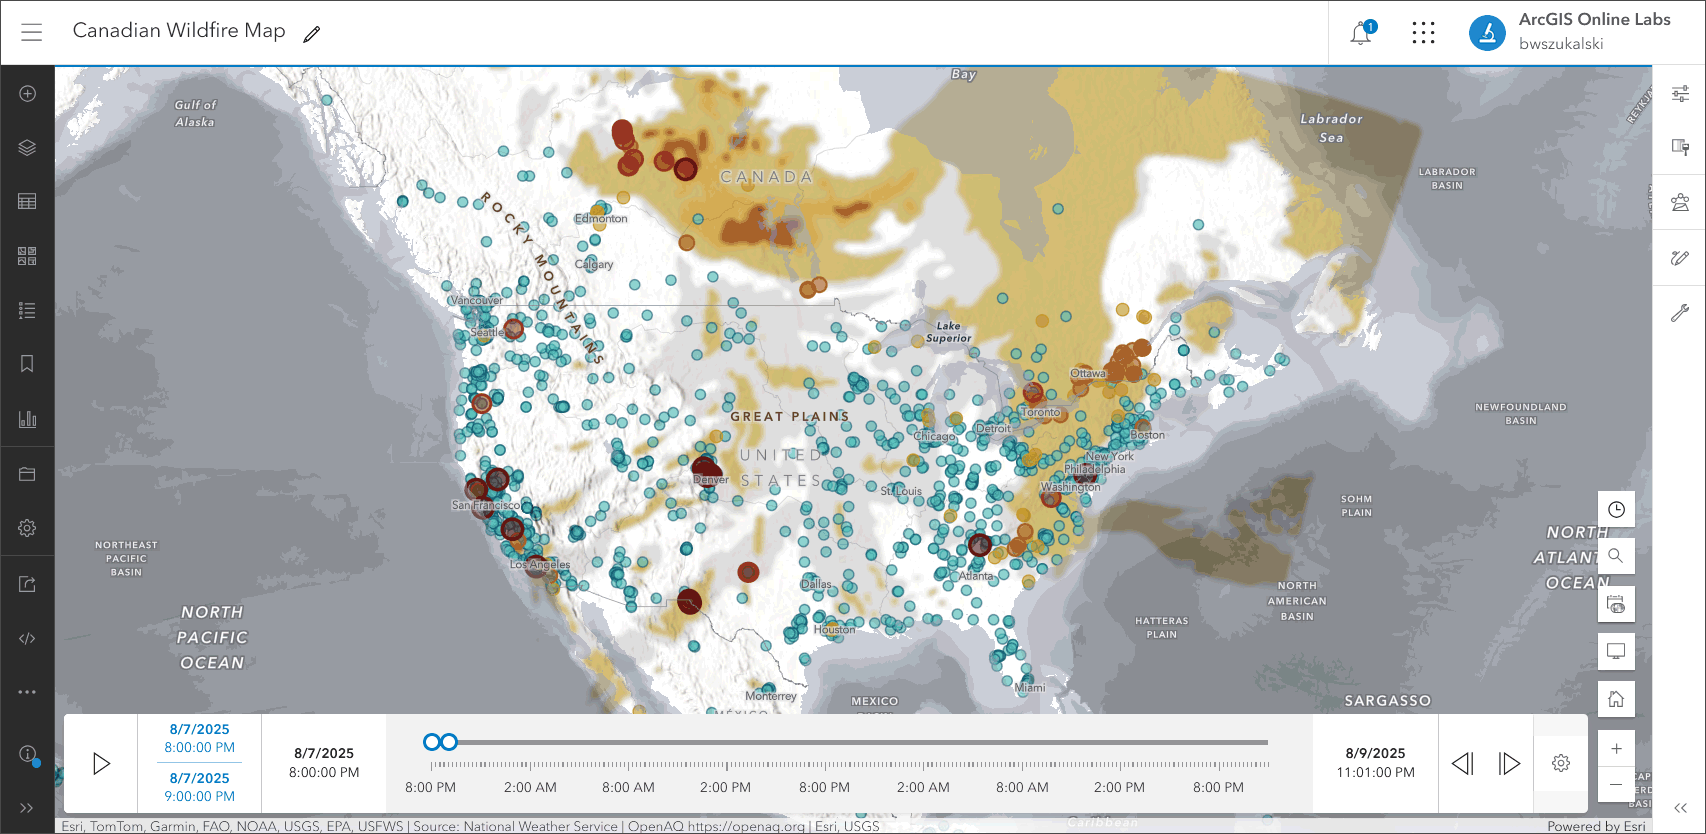Open the Properties sliders icon
This screenshot has height=834, width=1706.
tap(1680, 94)
